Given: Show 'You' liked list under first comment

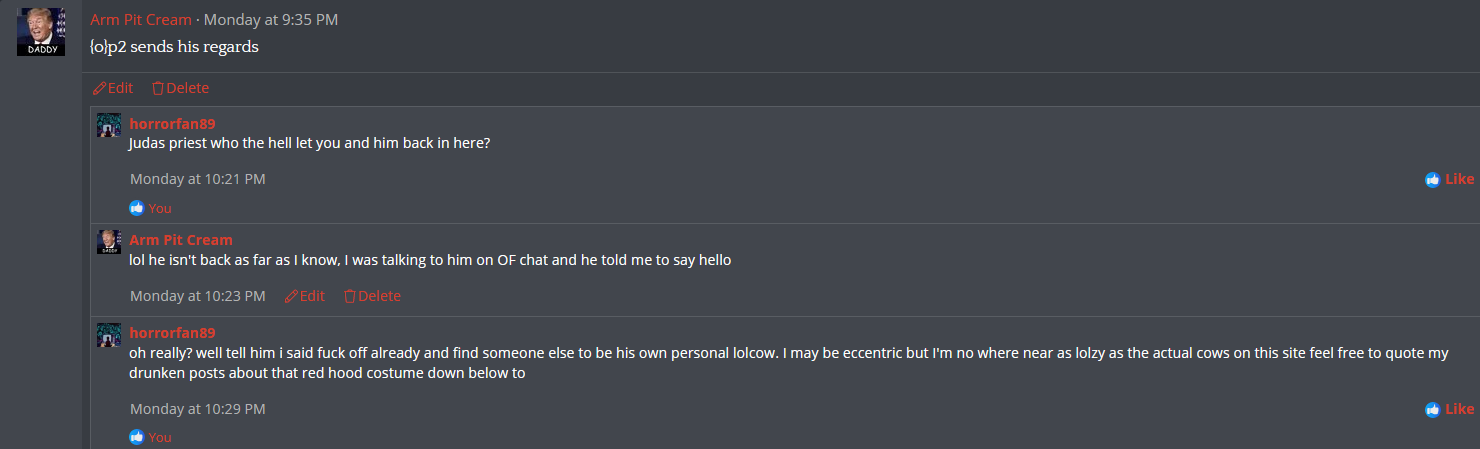Looking at the screenshot, I should 160,208.
